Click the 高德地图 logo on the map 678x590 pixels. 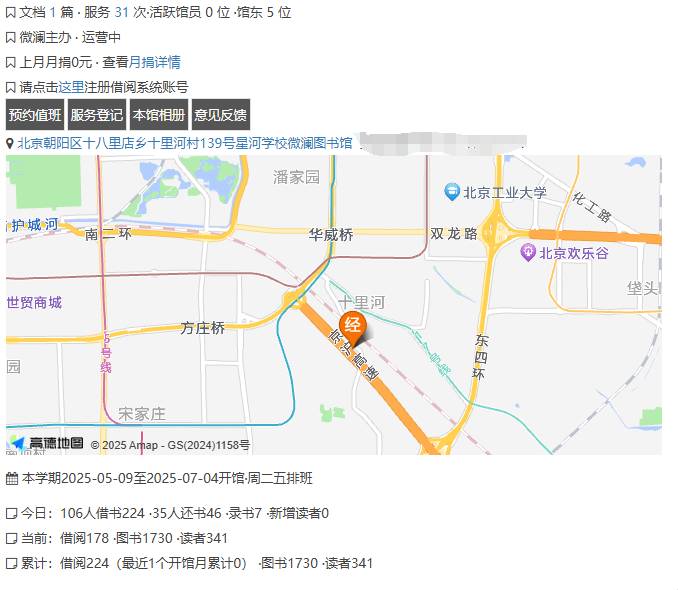tap(47, 443)
